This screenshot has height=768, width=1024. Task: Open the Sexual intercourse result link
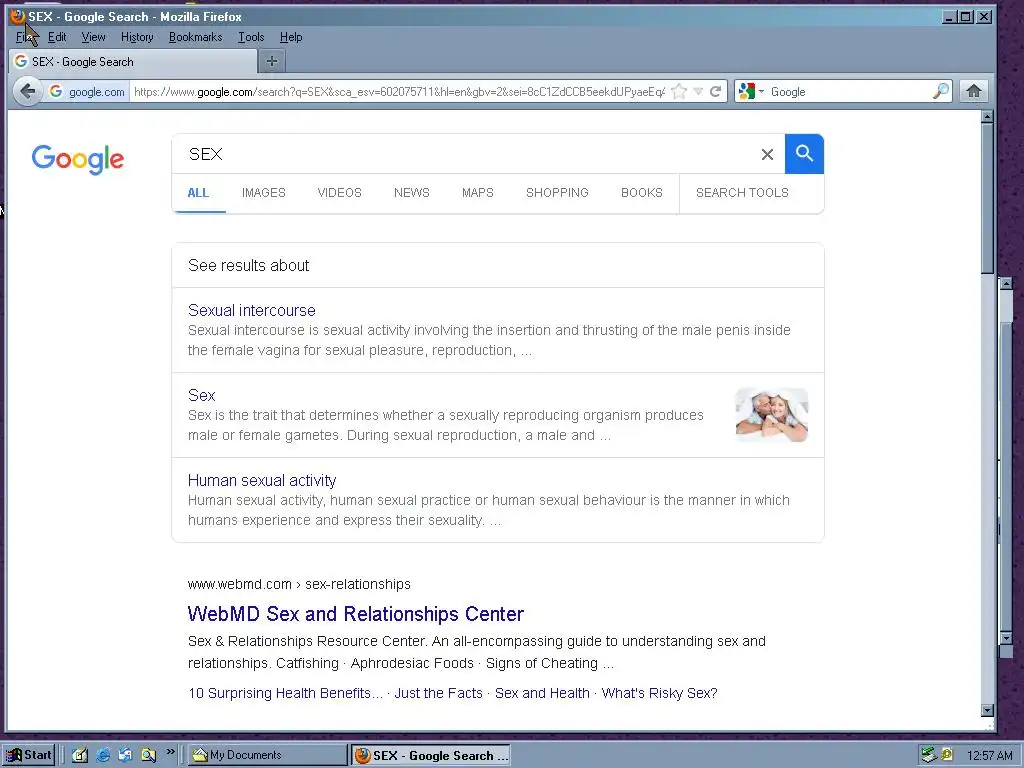pos(251,310)
